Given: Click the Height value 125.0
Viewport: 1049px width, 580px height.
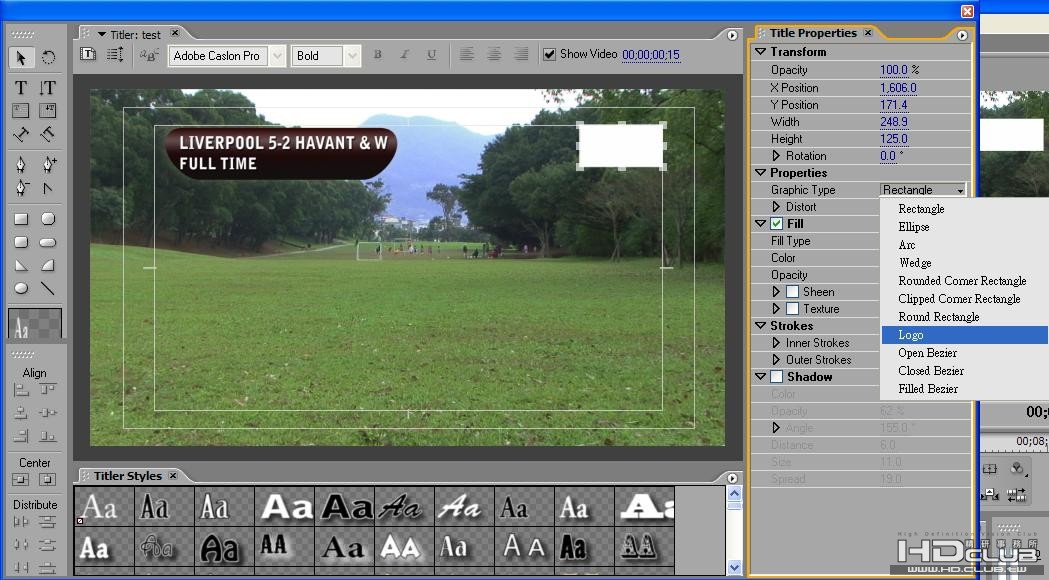Looking at the screenshot, I should (894, 138).
